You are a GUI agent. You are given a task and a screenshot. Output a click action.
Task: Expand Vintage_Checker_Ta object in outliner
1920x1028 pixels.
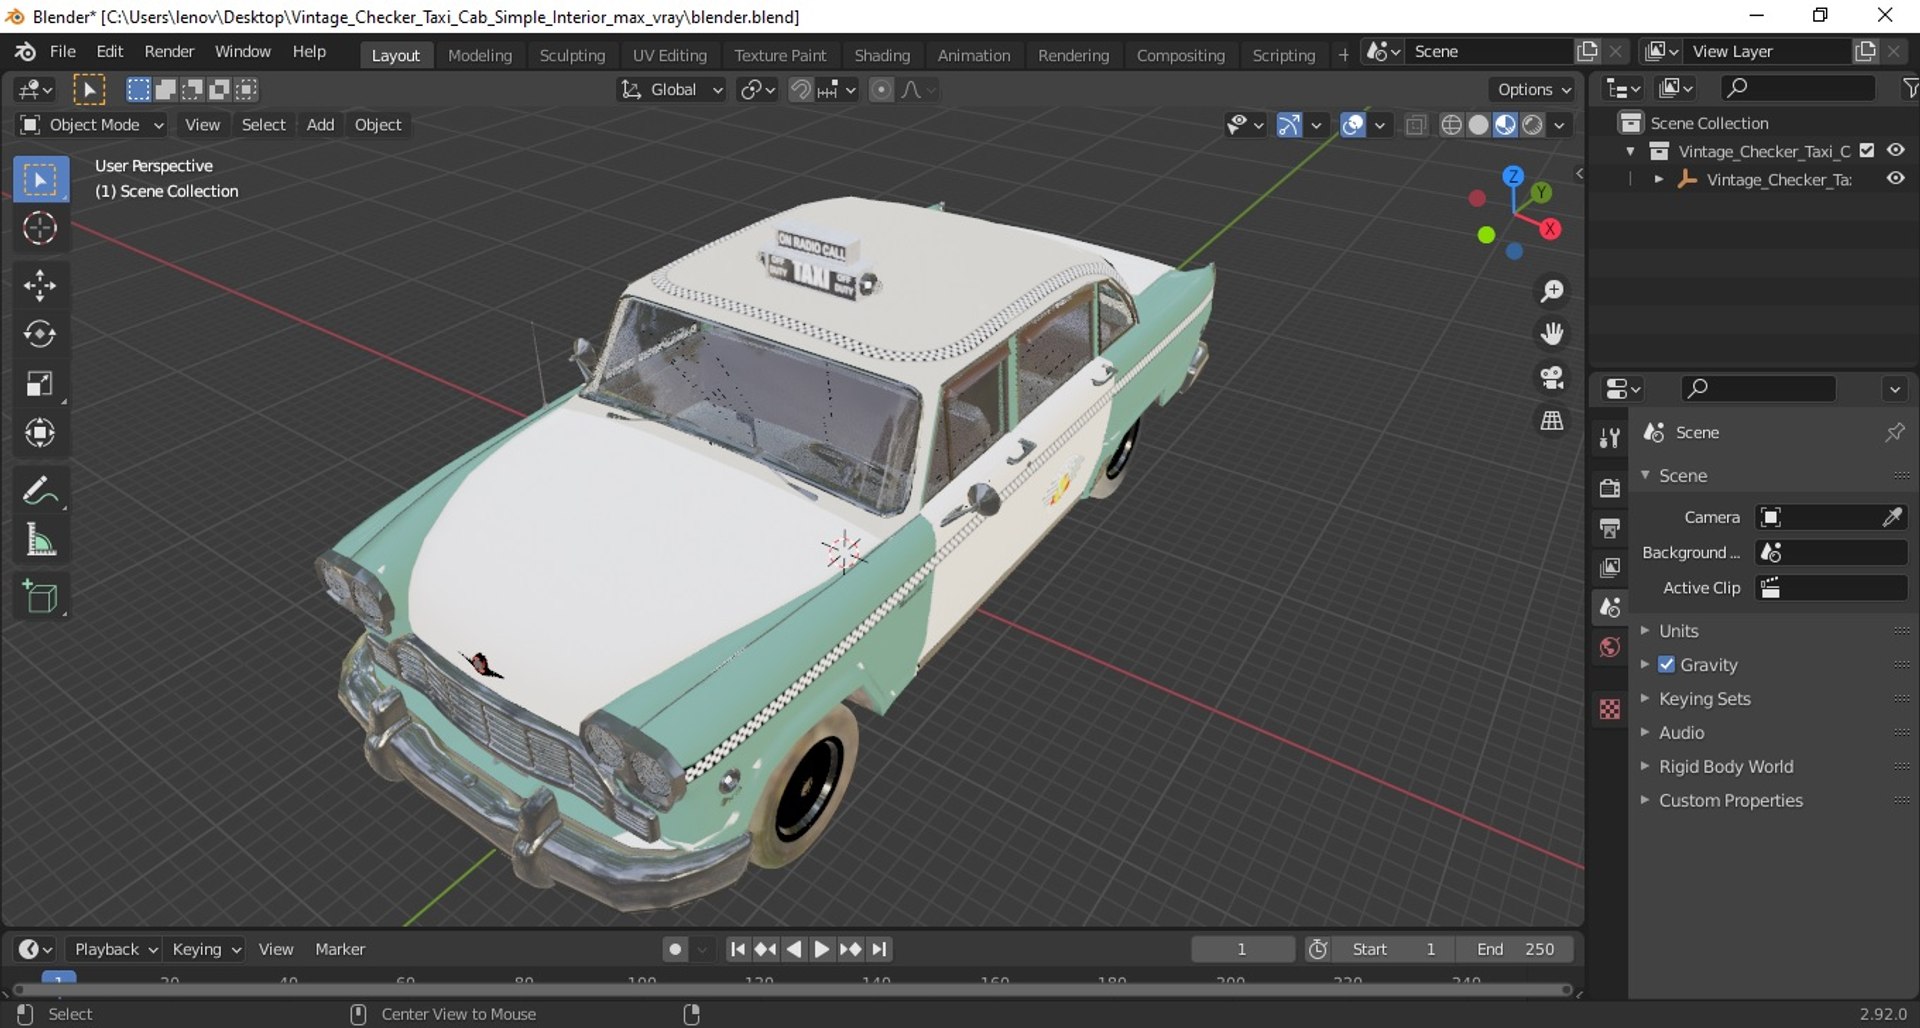click(1658, 180)
